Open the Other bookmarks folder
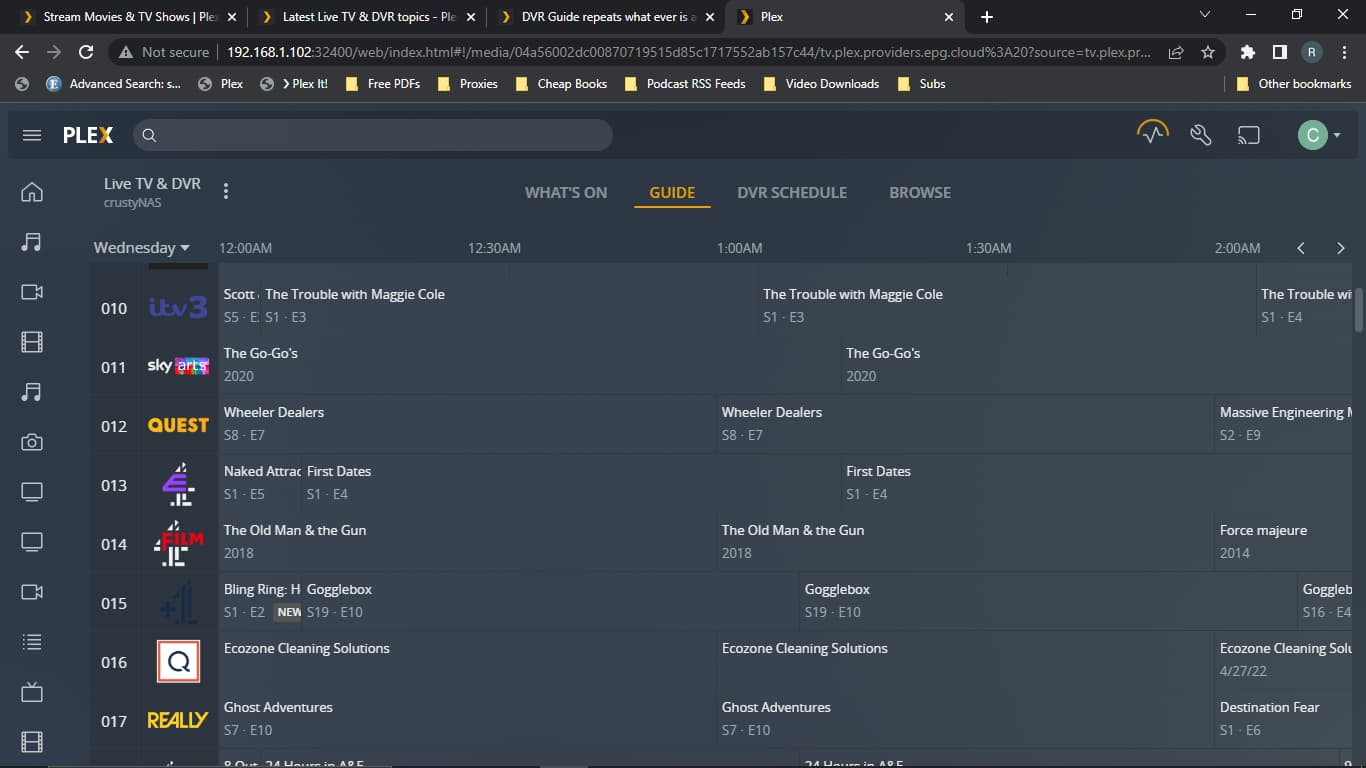Screen dimensions: 1366x768 tap(1294, 84)
